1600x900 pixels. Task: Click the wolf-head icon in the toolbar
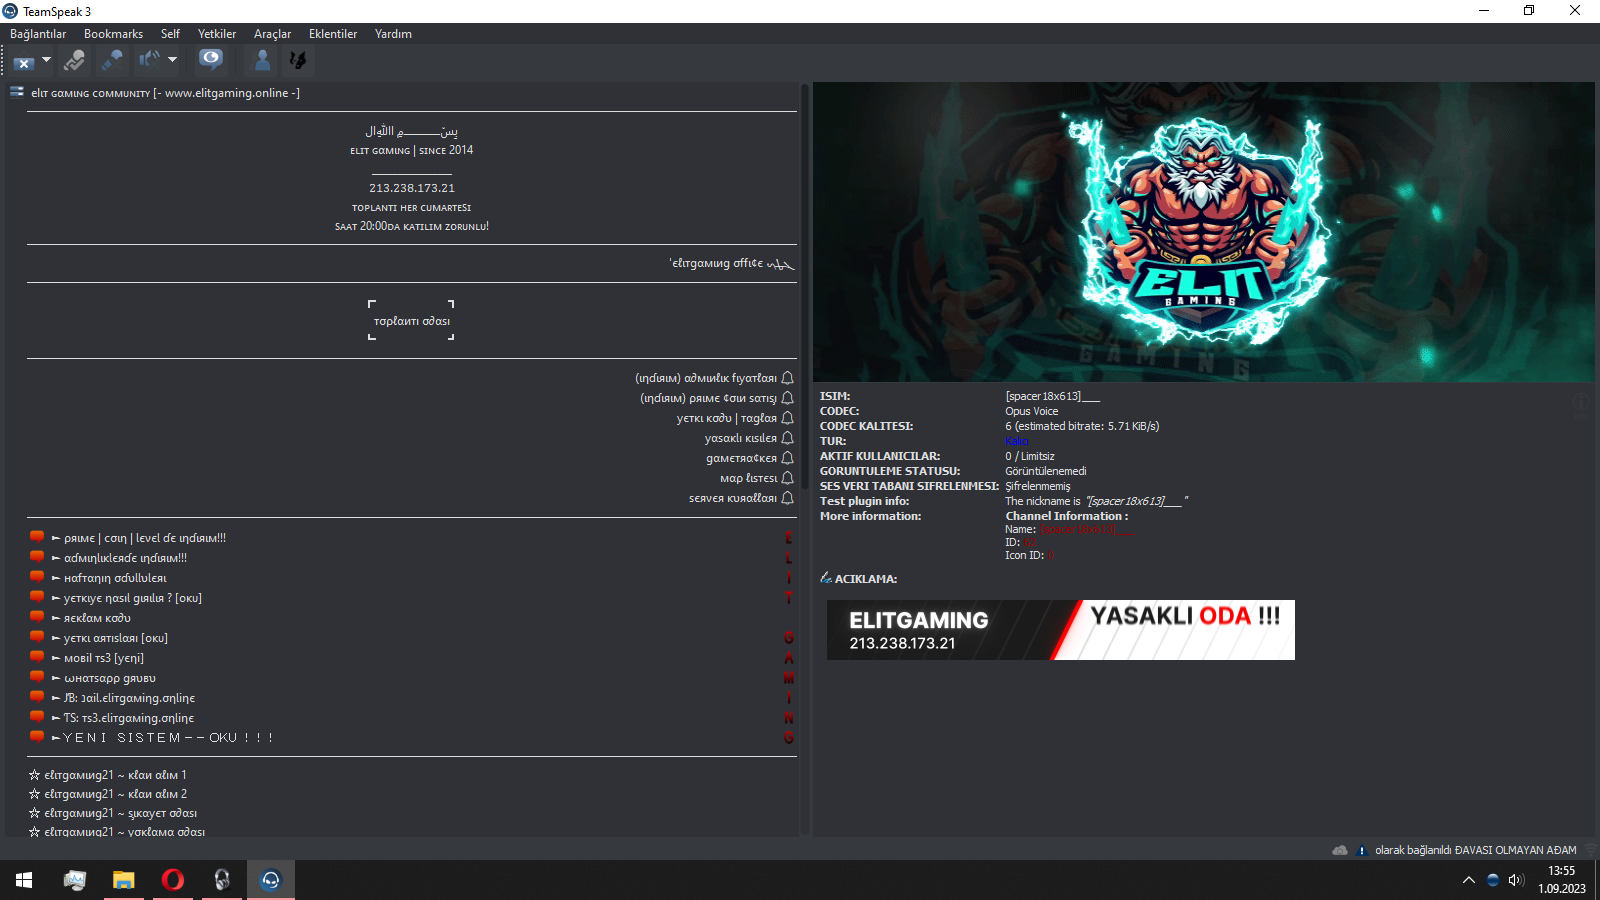(x=297, y=60)
